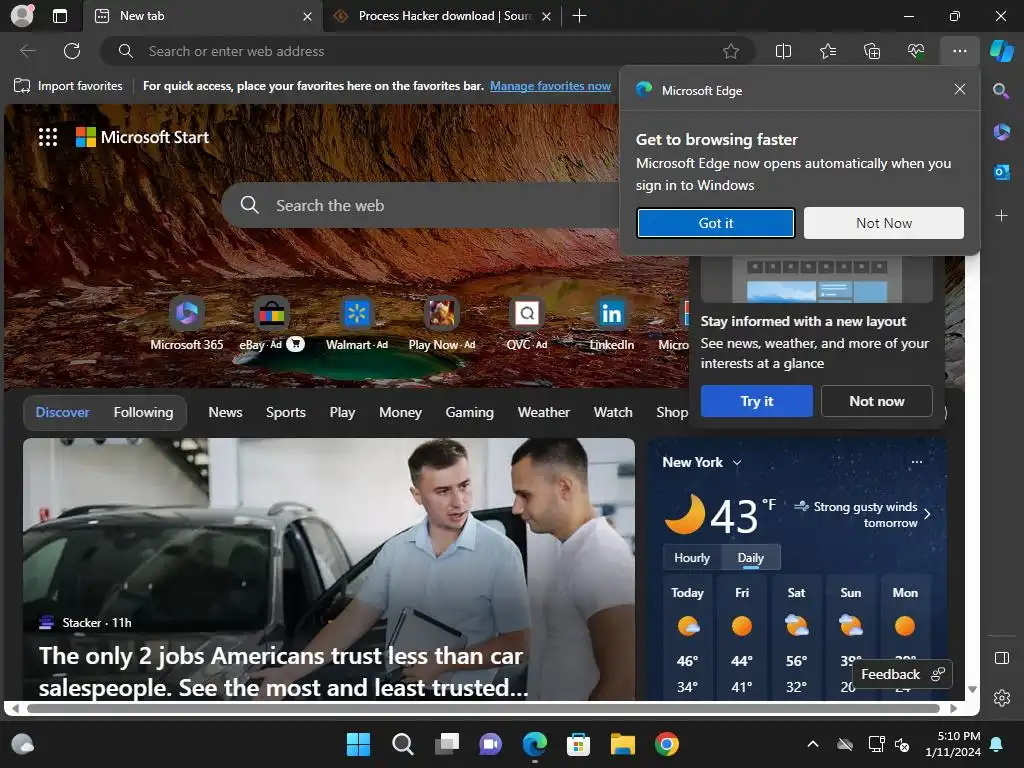The width and height of the screenshot is (1024, 768).
Task: Dismiss with Not Now in Edge popup
Action: [884, 223]
